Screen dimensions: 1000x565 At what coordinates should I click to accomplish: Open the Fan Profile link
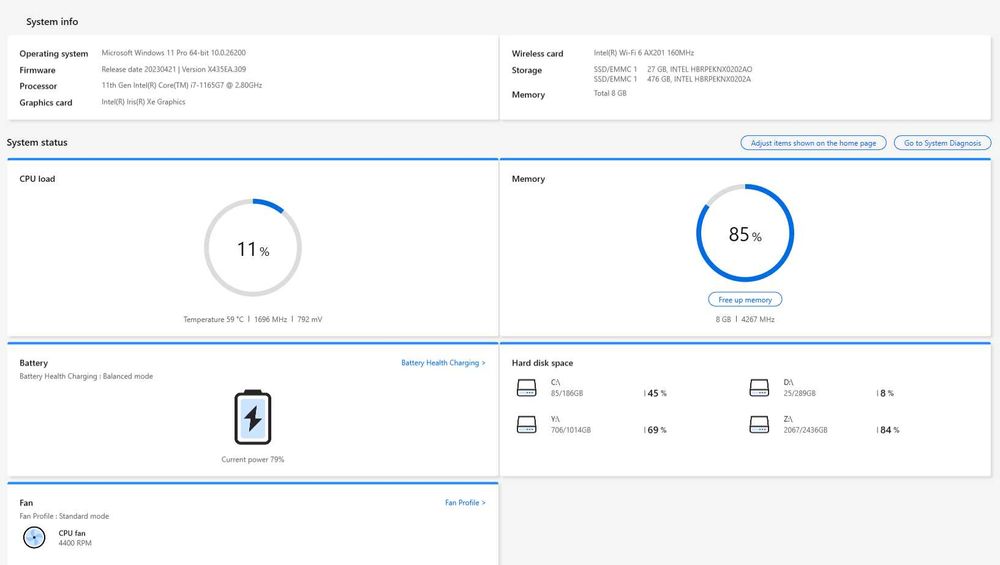point(465,503)
